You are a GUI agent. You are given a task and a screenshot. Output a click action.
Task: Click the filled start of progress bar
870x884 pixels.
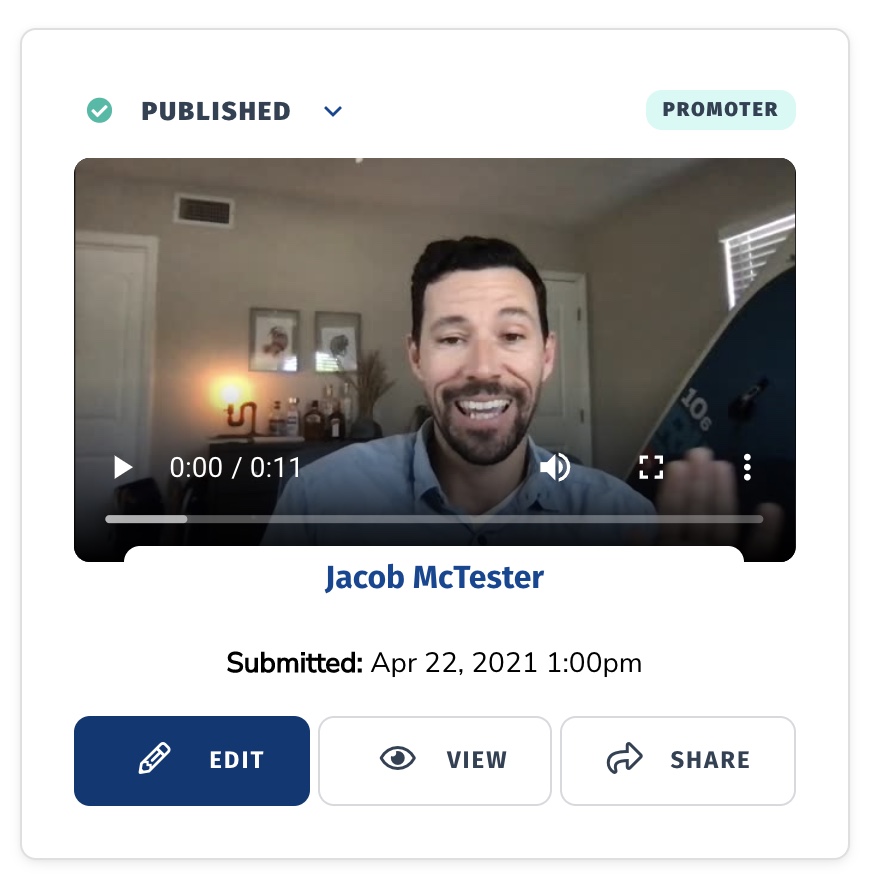click(146, 519)
